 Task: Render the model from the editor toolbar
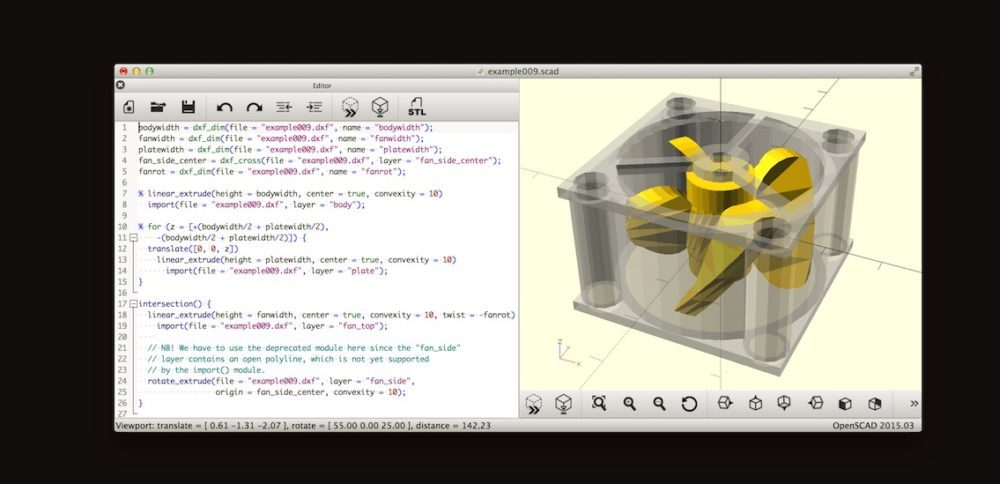(380, 106)
